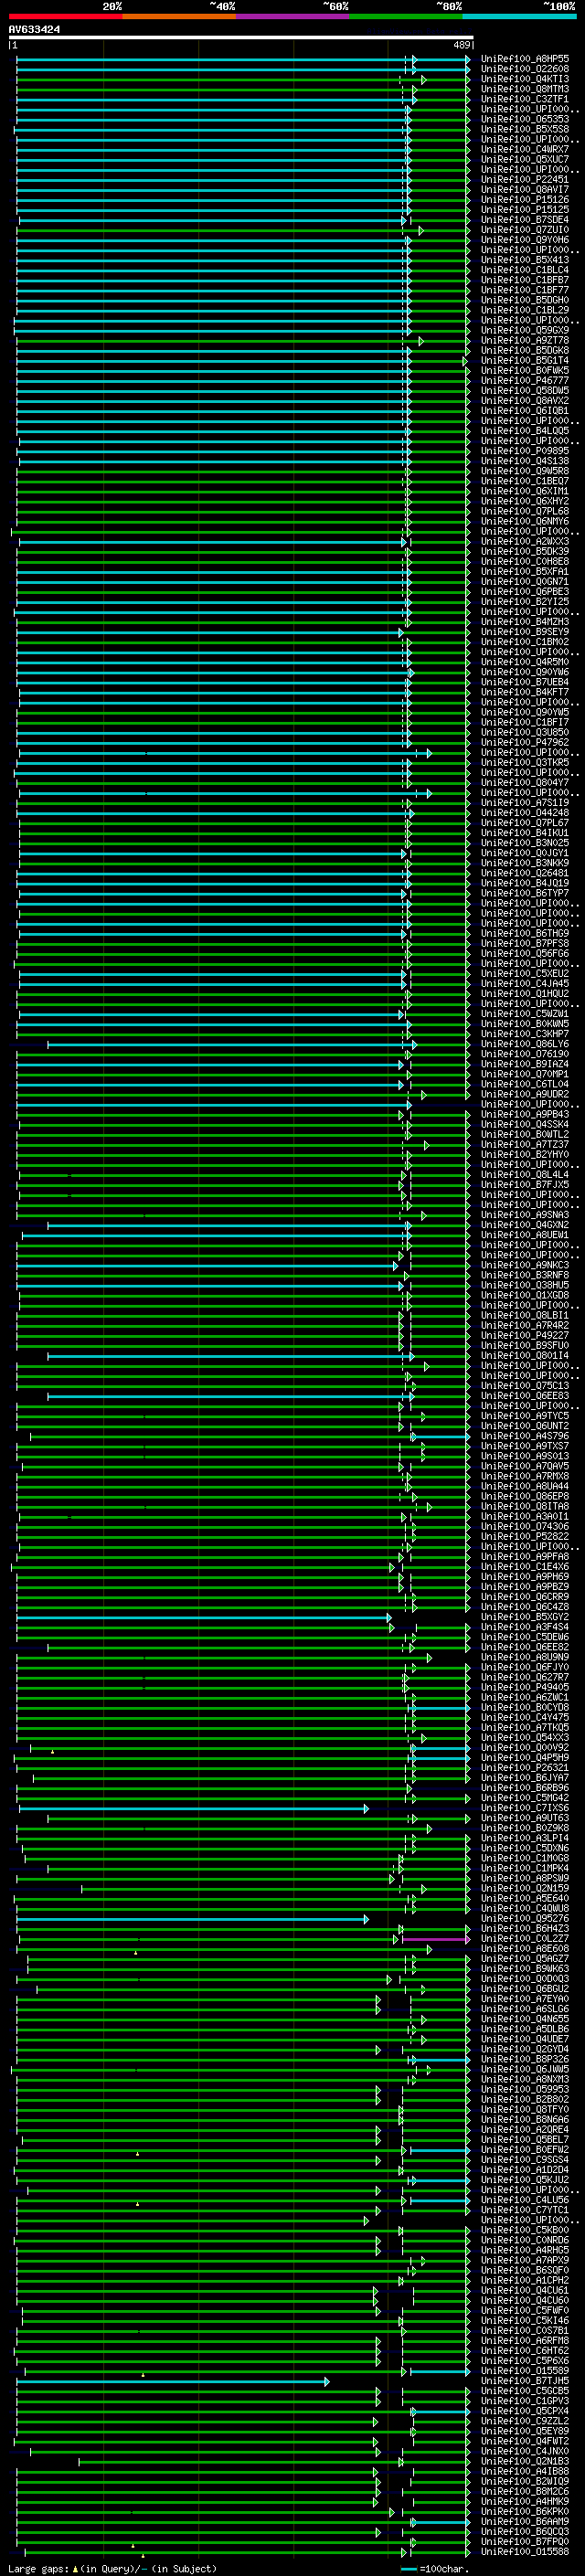Click the red 20% legend color segment
This screenshot has width=585, height=2576.
point(65,16)
